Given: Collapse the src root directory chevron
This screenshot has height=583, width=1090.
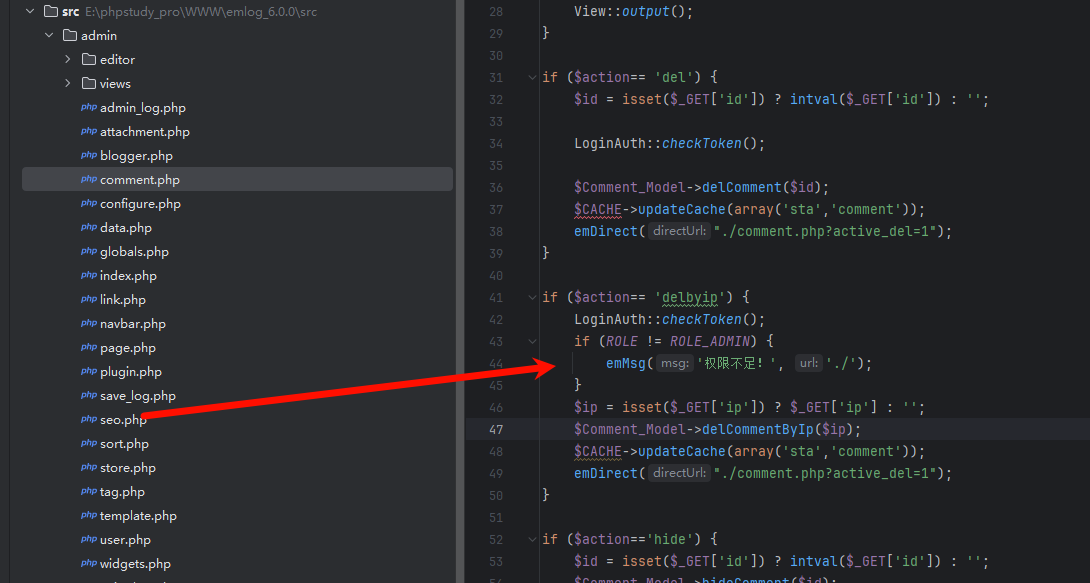Looking at the screenshot, I should [30, 12].
